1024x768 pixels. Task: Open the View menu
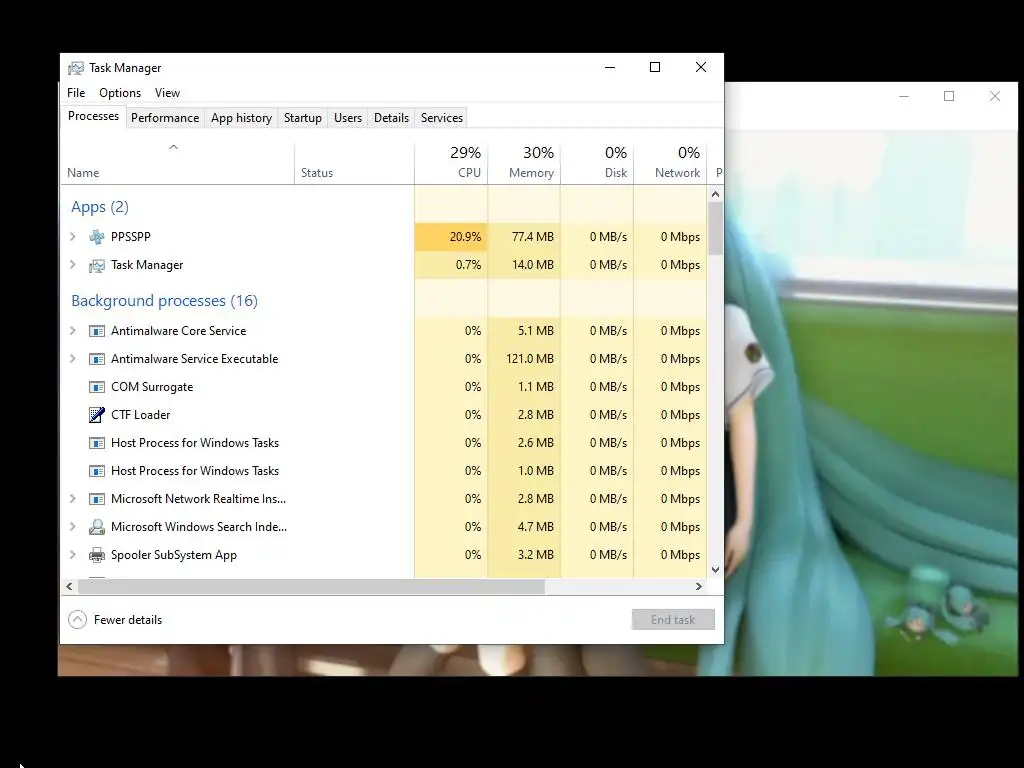[x=167, y=93]
